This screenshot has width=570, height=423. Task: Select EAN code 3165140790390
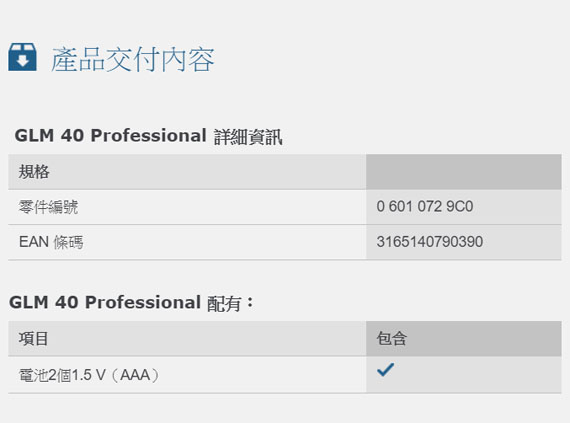[430, 242]
